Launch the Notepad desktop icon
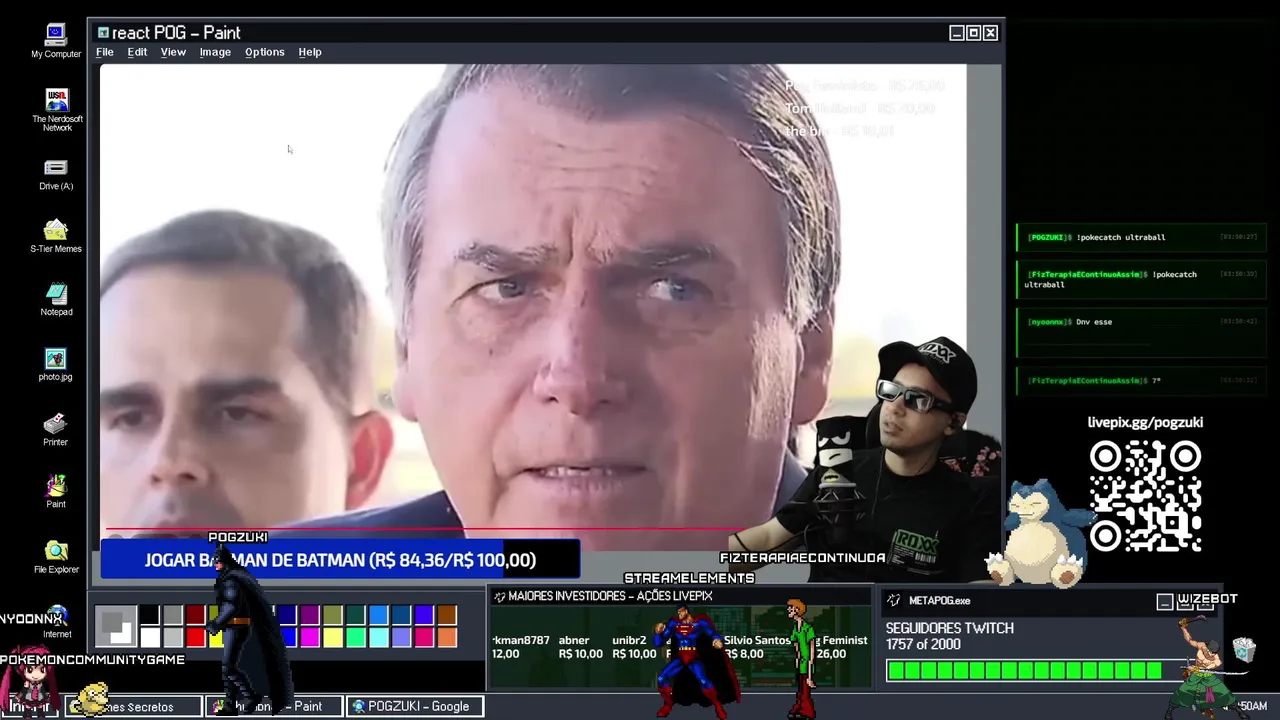 coord(56,299)
